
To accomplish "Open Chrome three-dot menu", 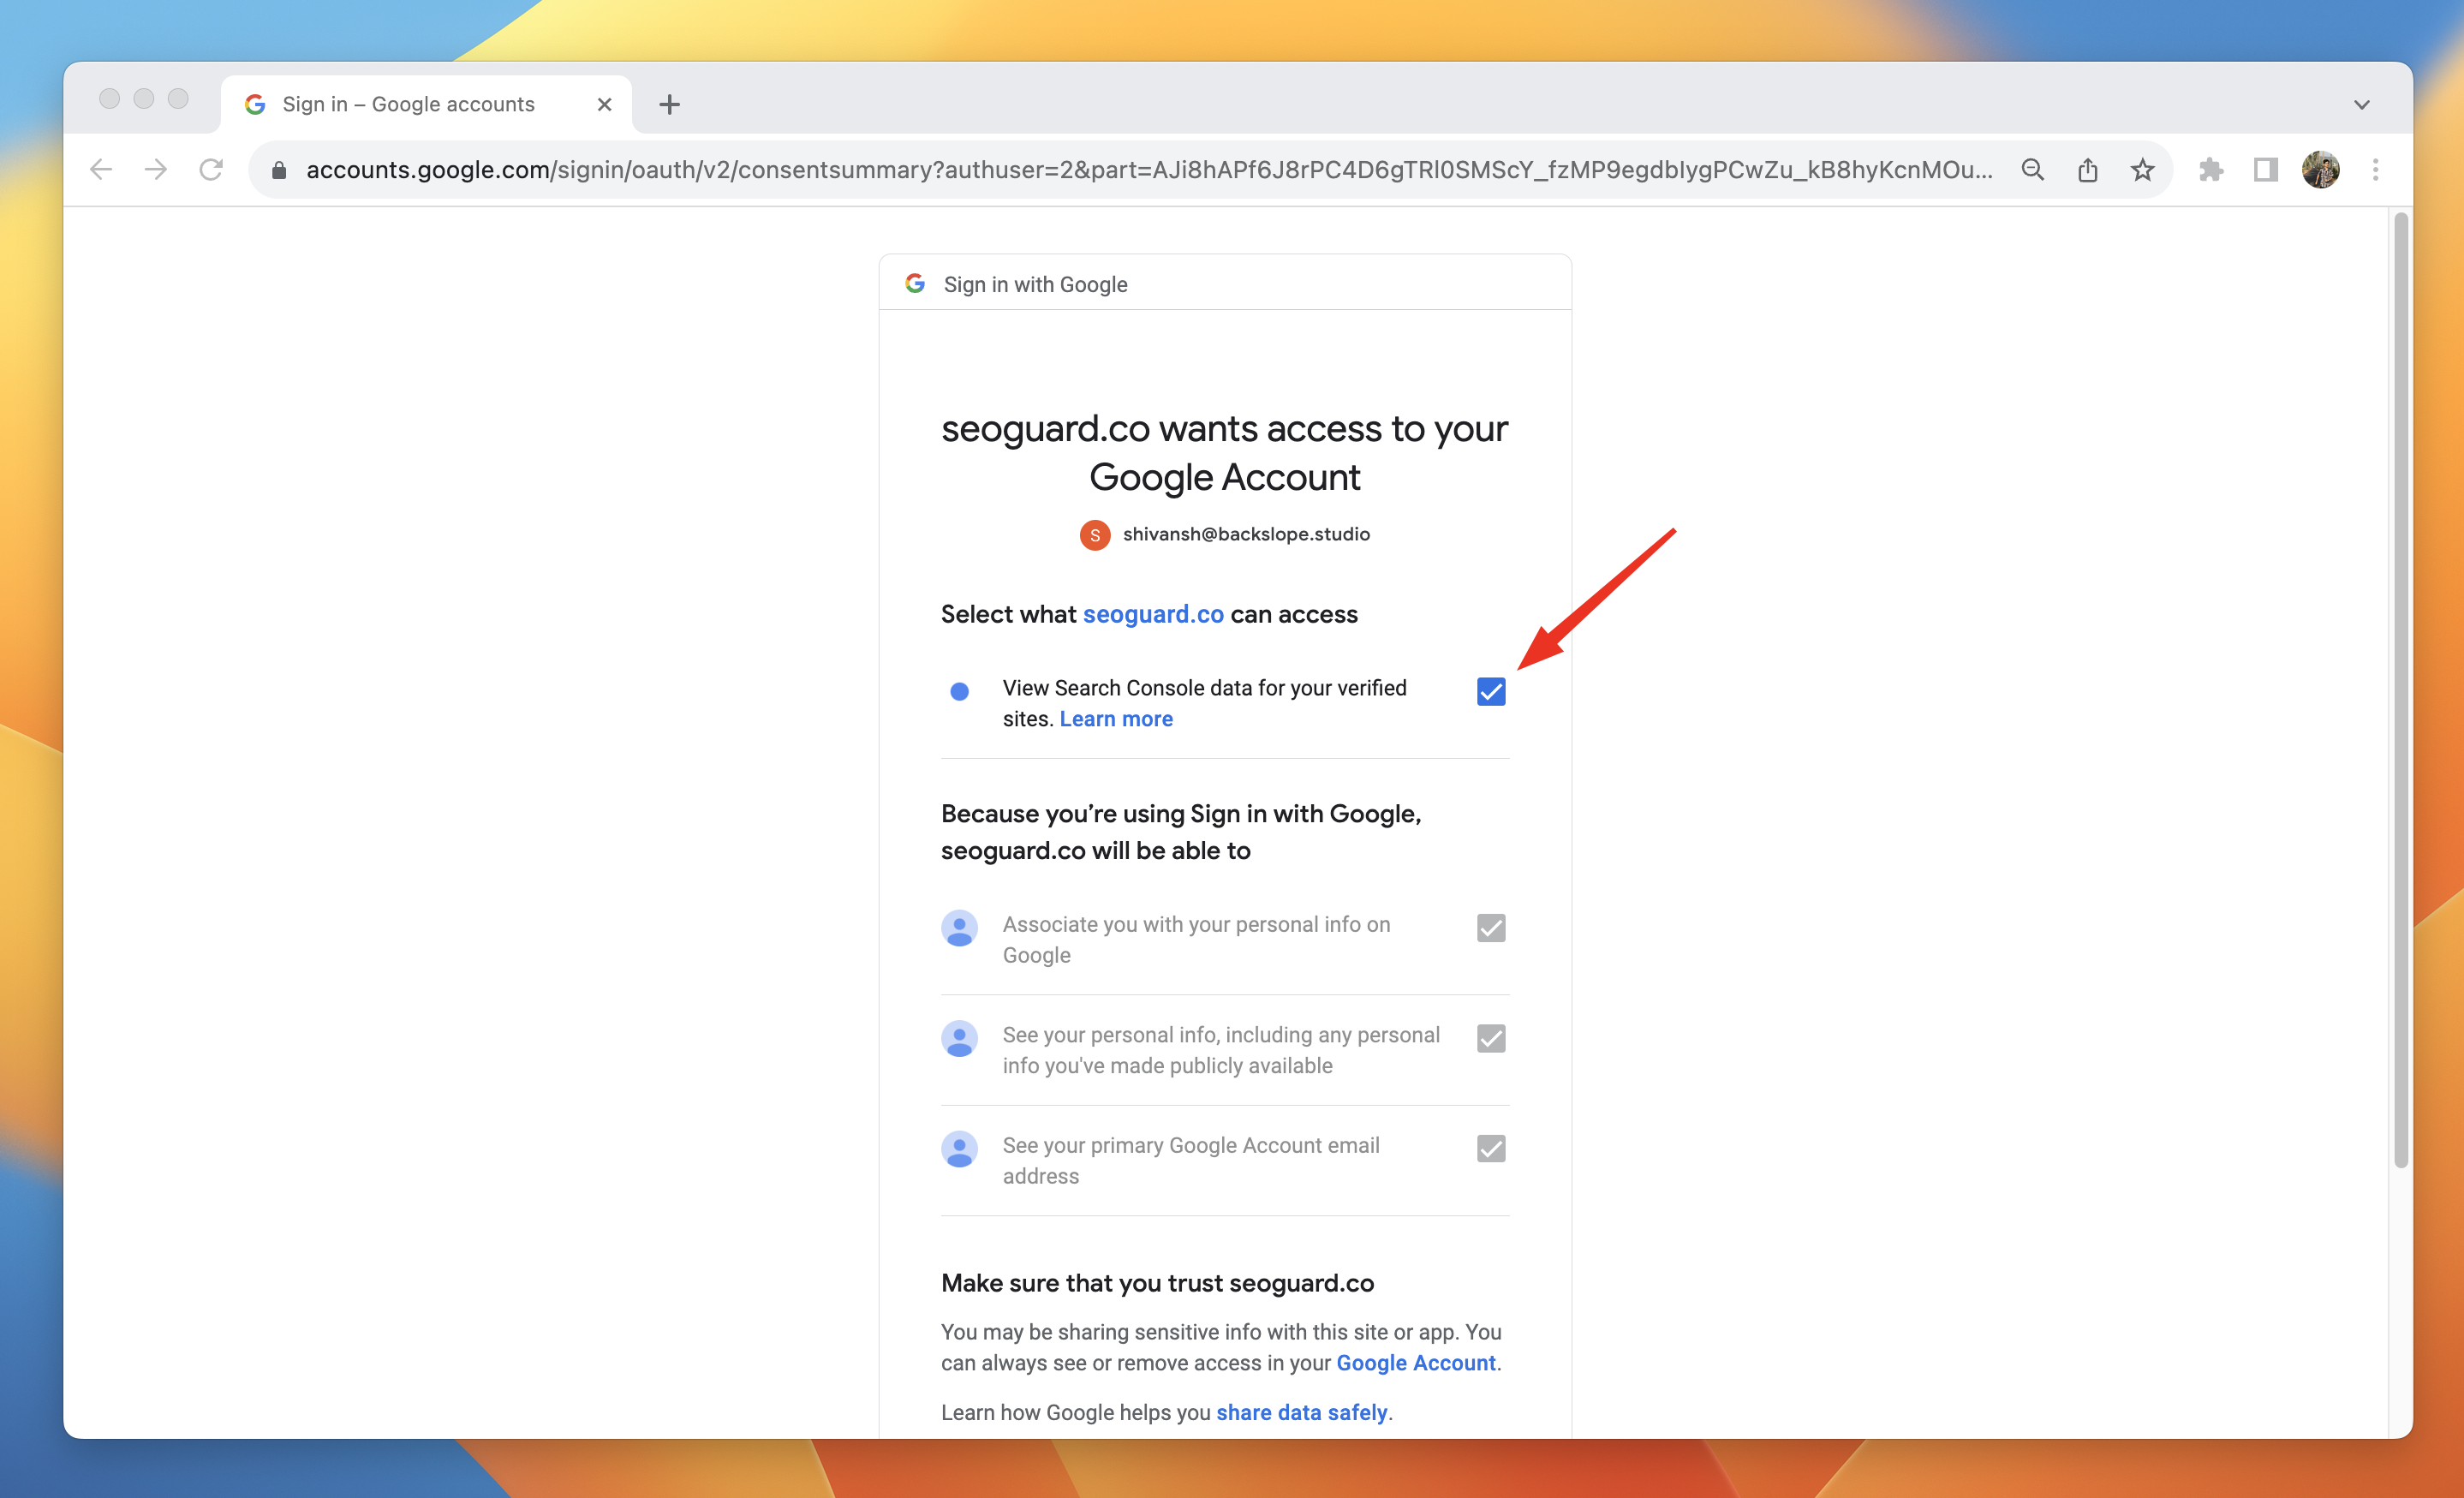I will [x=2376, y=170].
